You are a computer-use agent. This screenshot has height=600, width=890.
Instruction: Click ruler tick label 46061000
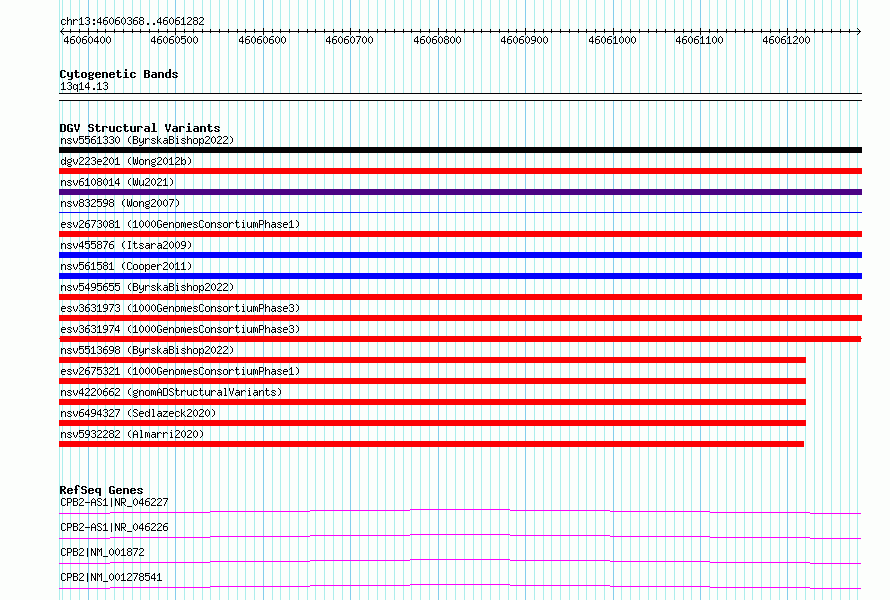click(x=612, y=40)
